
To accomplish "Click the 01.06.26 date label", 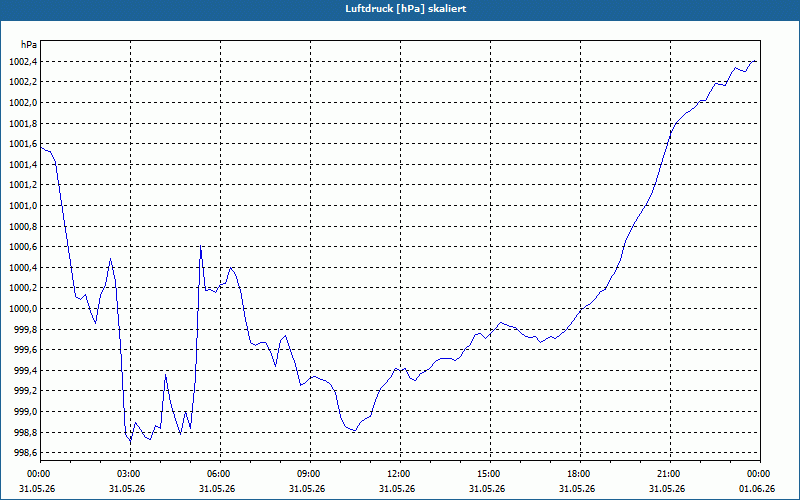I will [757, 488].
